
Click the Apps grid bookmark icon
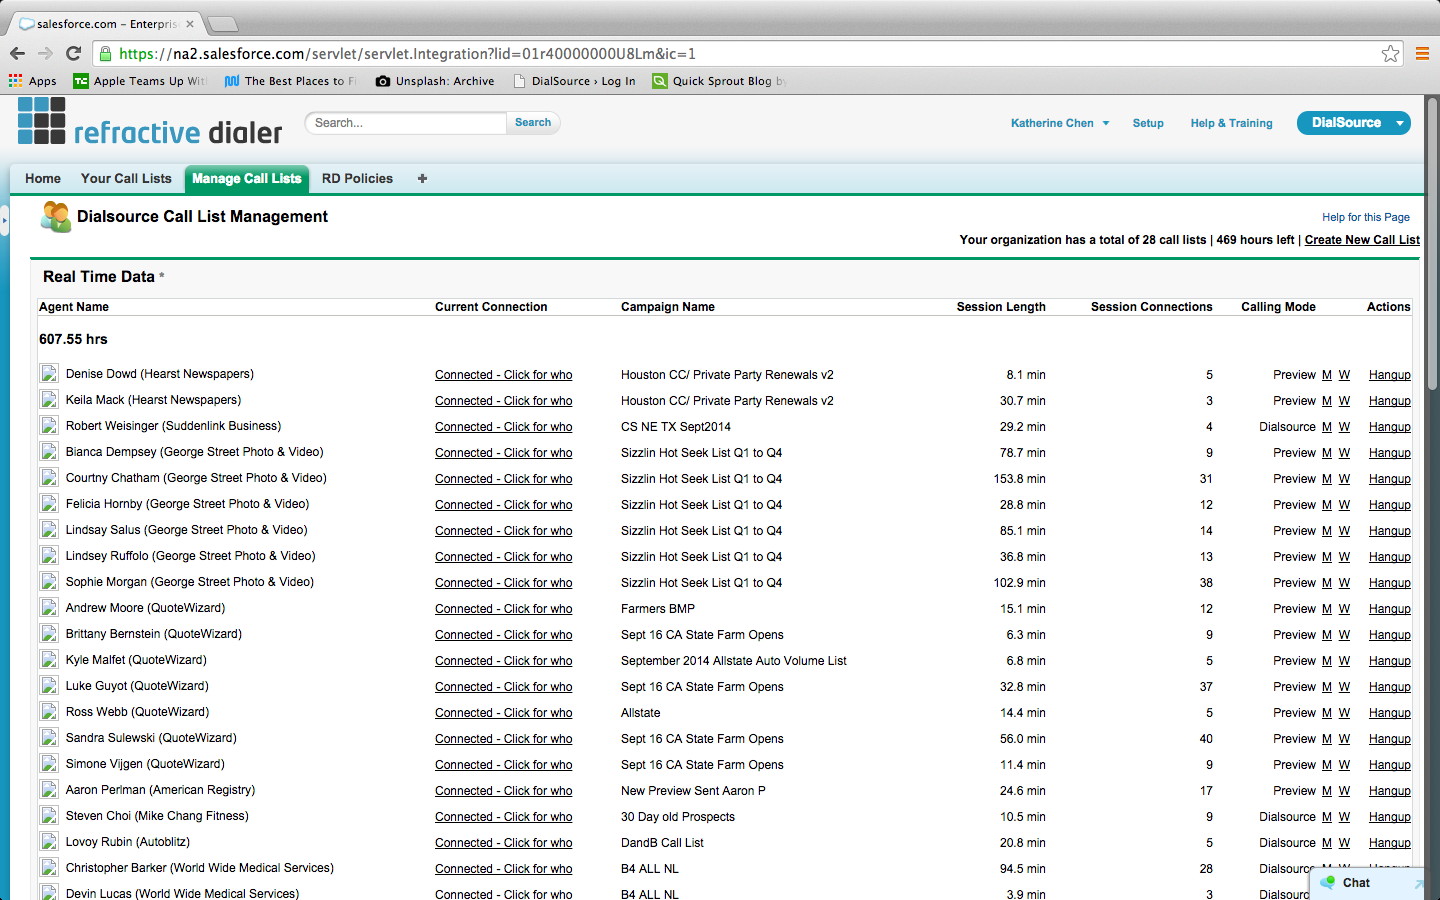click(x=15, y=81)
